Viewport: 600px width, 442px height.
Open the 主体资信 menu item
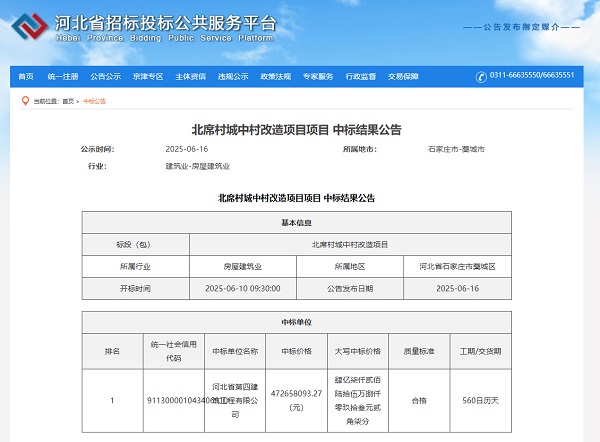(190, 76)
